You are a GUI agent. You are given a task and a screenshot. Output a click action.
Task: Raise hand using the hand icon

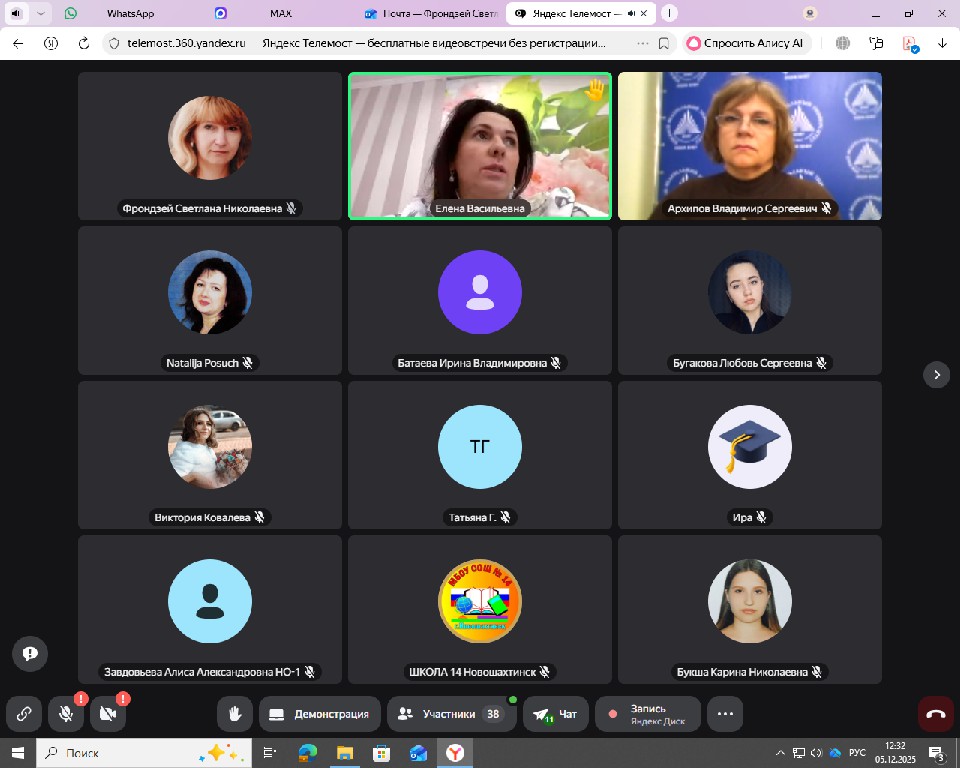(235, 714)
